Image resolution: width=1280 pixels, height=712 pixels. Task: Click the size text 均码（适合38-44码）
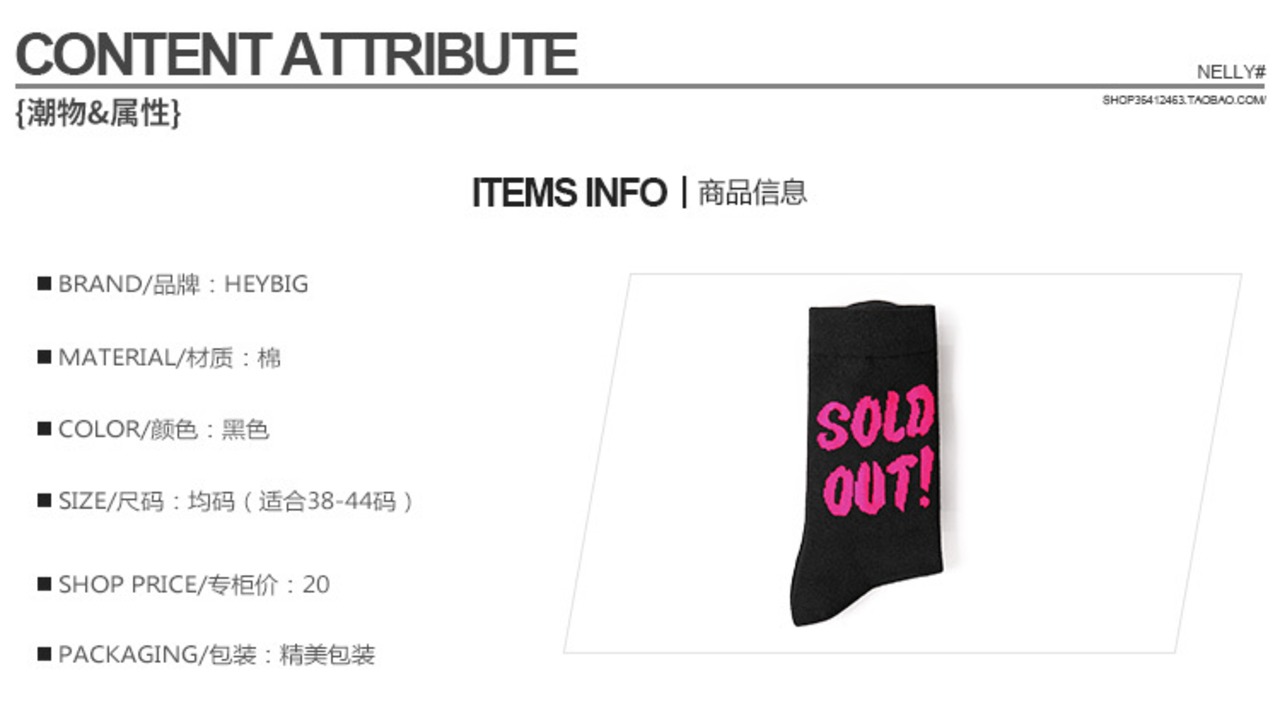(x=300, y=501)
